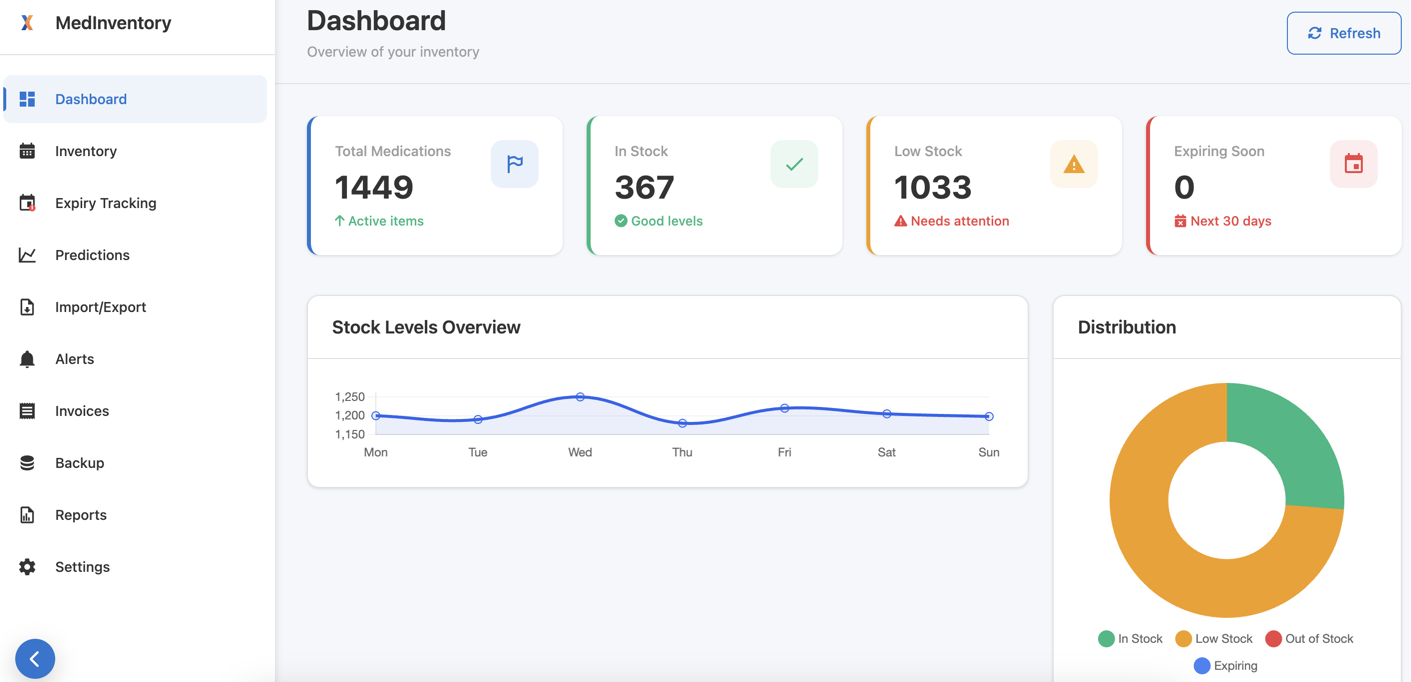
Task: Click the MedInventory logo link
Action: click(x=95, y=23)
